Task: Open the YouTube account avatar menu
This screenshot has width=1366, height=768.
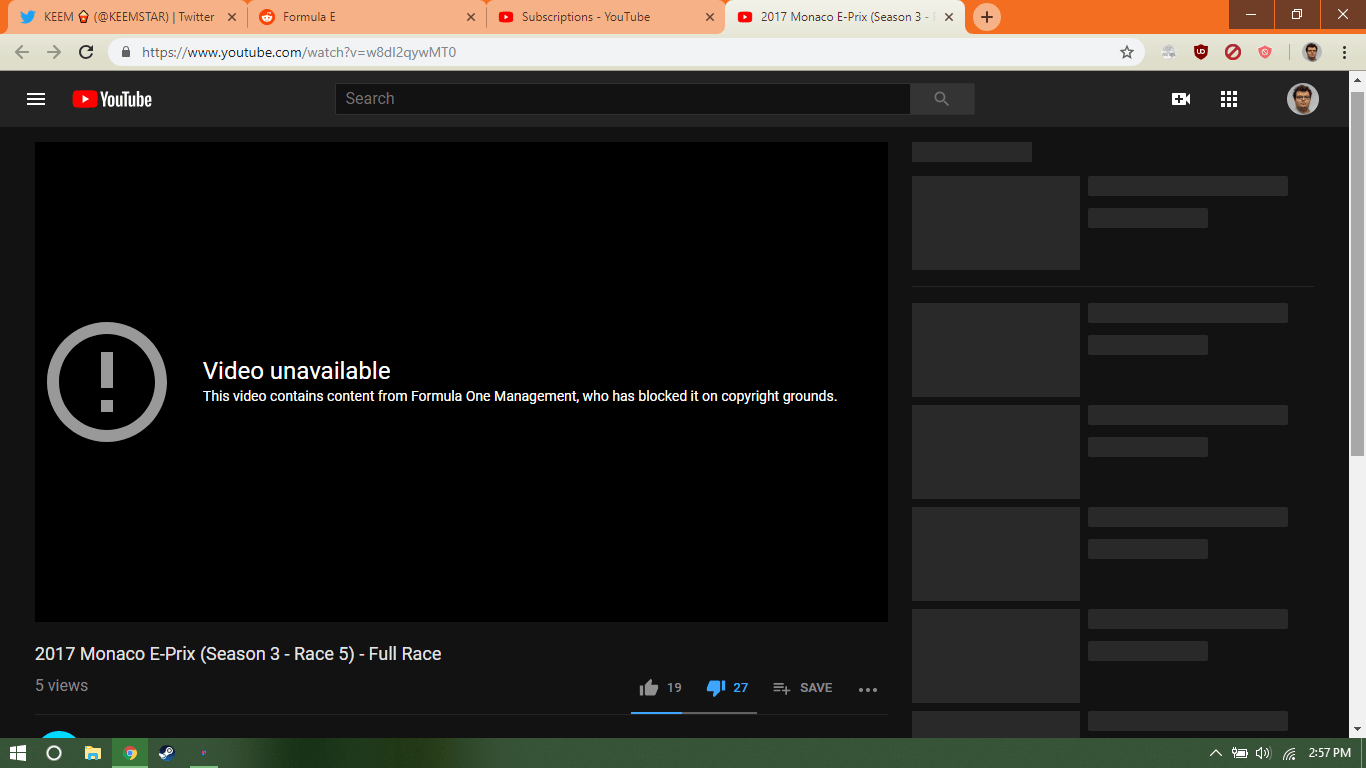Action: [x=1302, y=99]
